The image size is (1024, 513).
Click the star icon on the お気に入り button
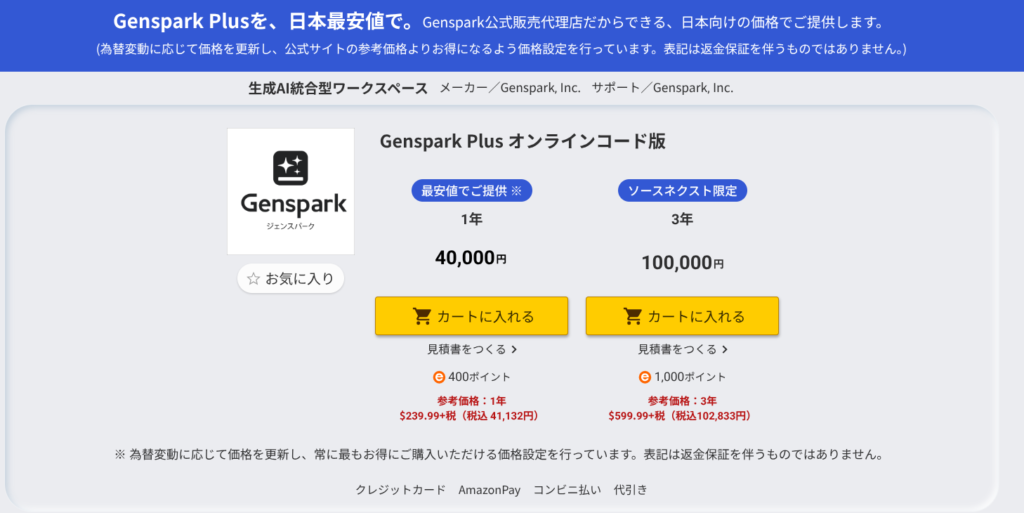point(254,279)
